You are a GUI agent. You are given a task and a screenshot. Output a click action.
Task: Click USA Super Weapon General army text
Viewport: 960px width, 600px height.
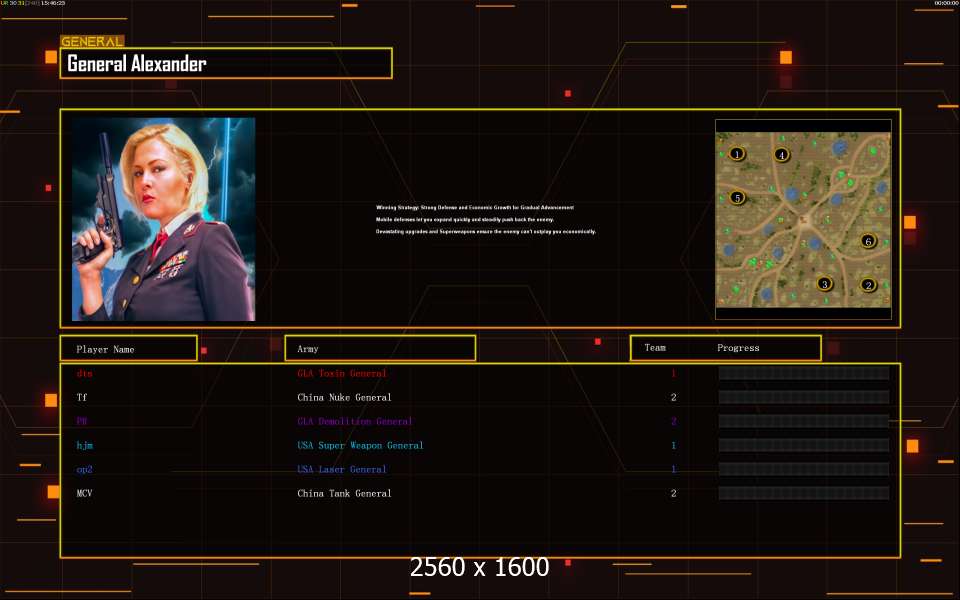[360, 445]
